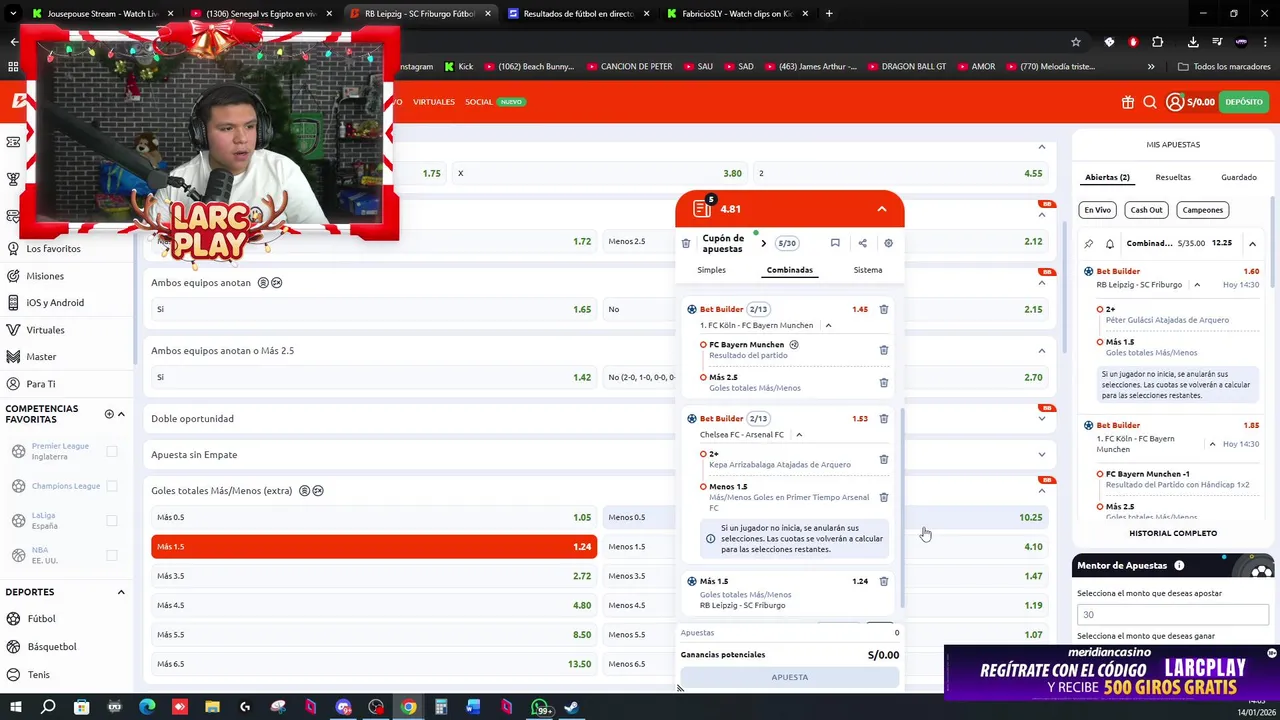The width and height of the screenshot is (1280, 720).
Task: Deselect highlighted Más 1.5 odds 1.24
Action: click(x=374, y=547)
